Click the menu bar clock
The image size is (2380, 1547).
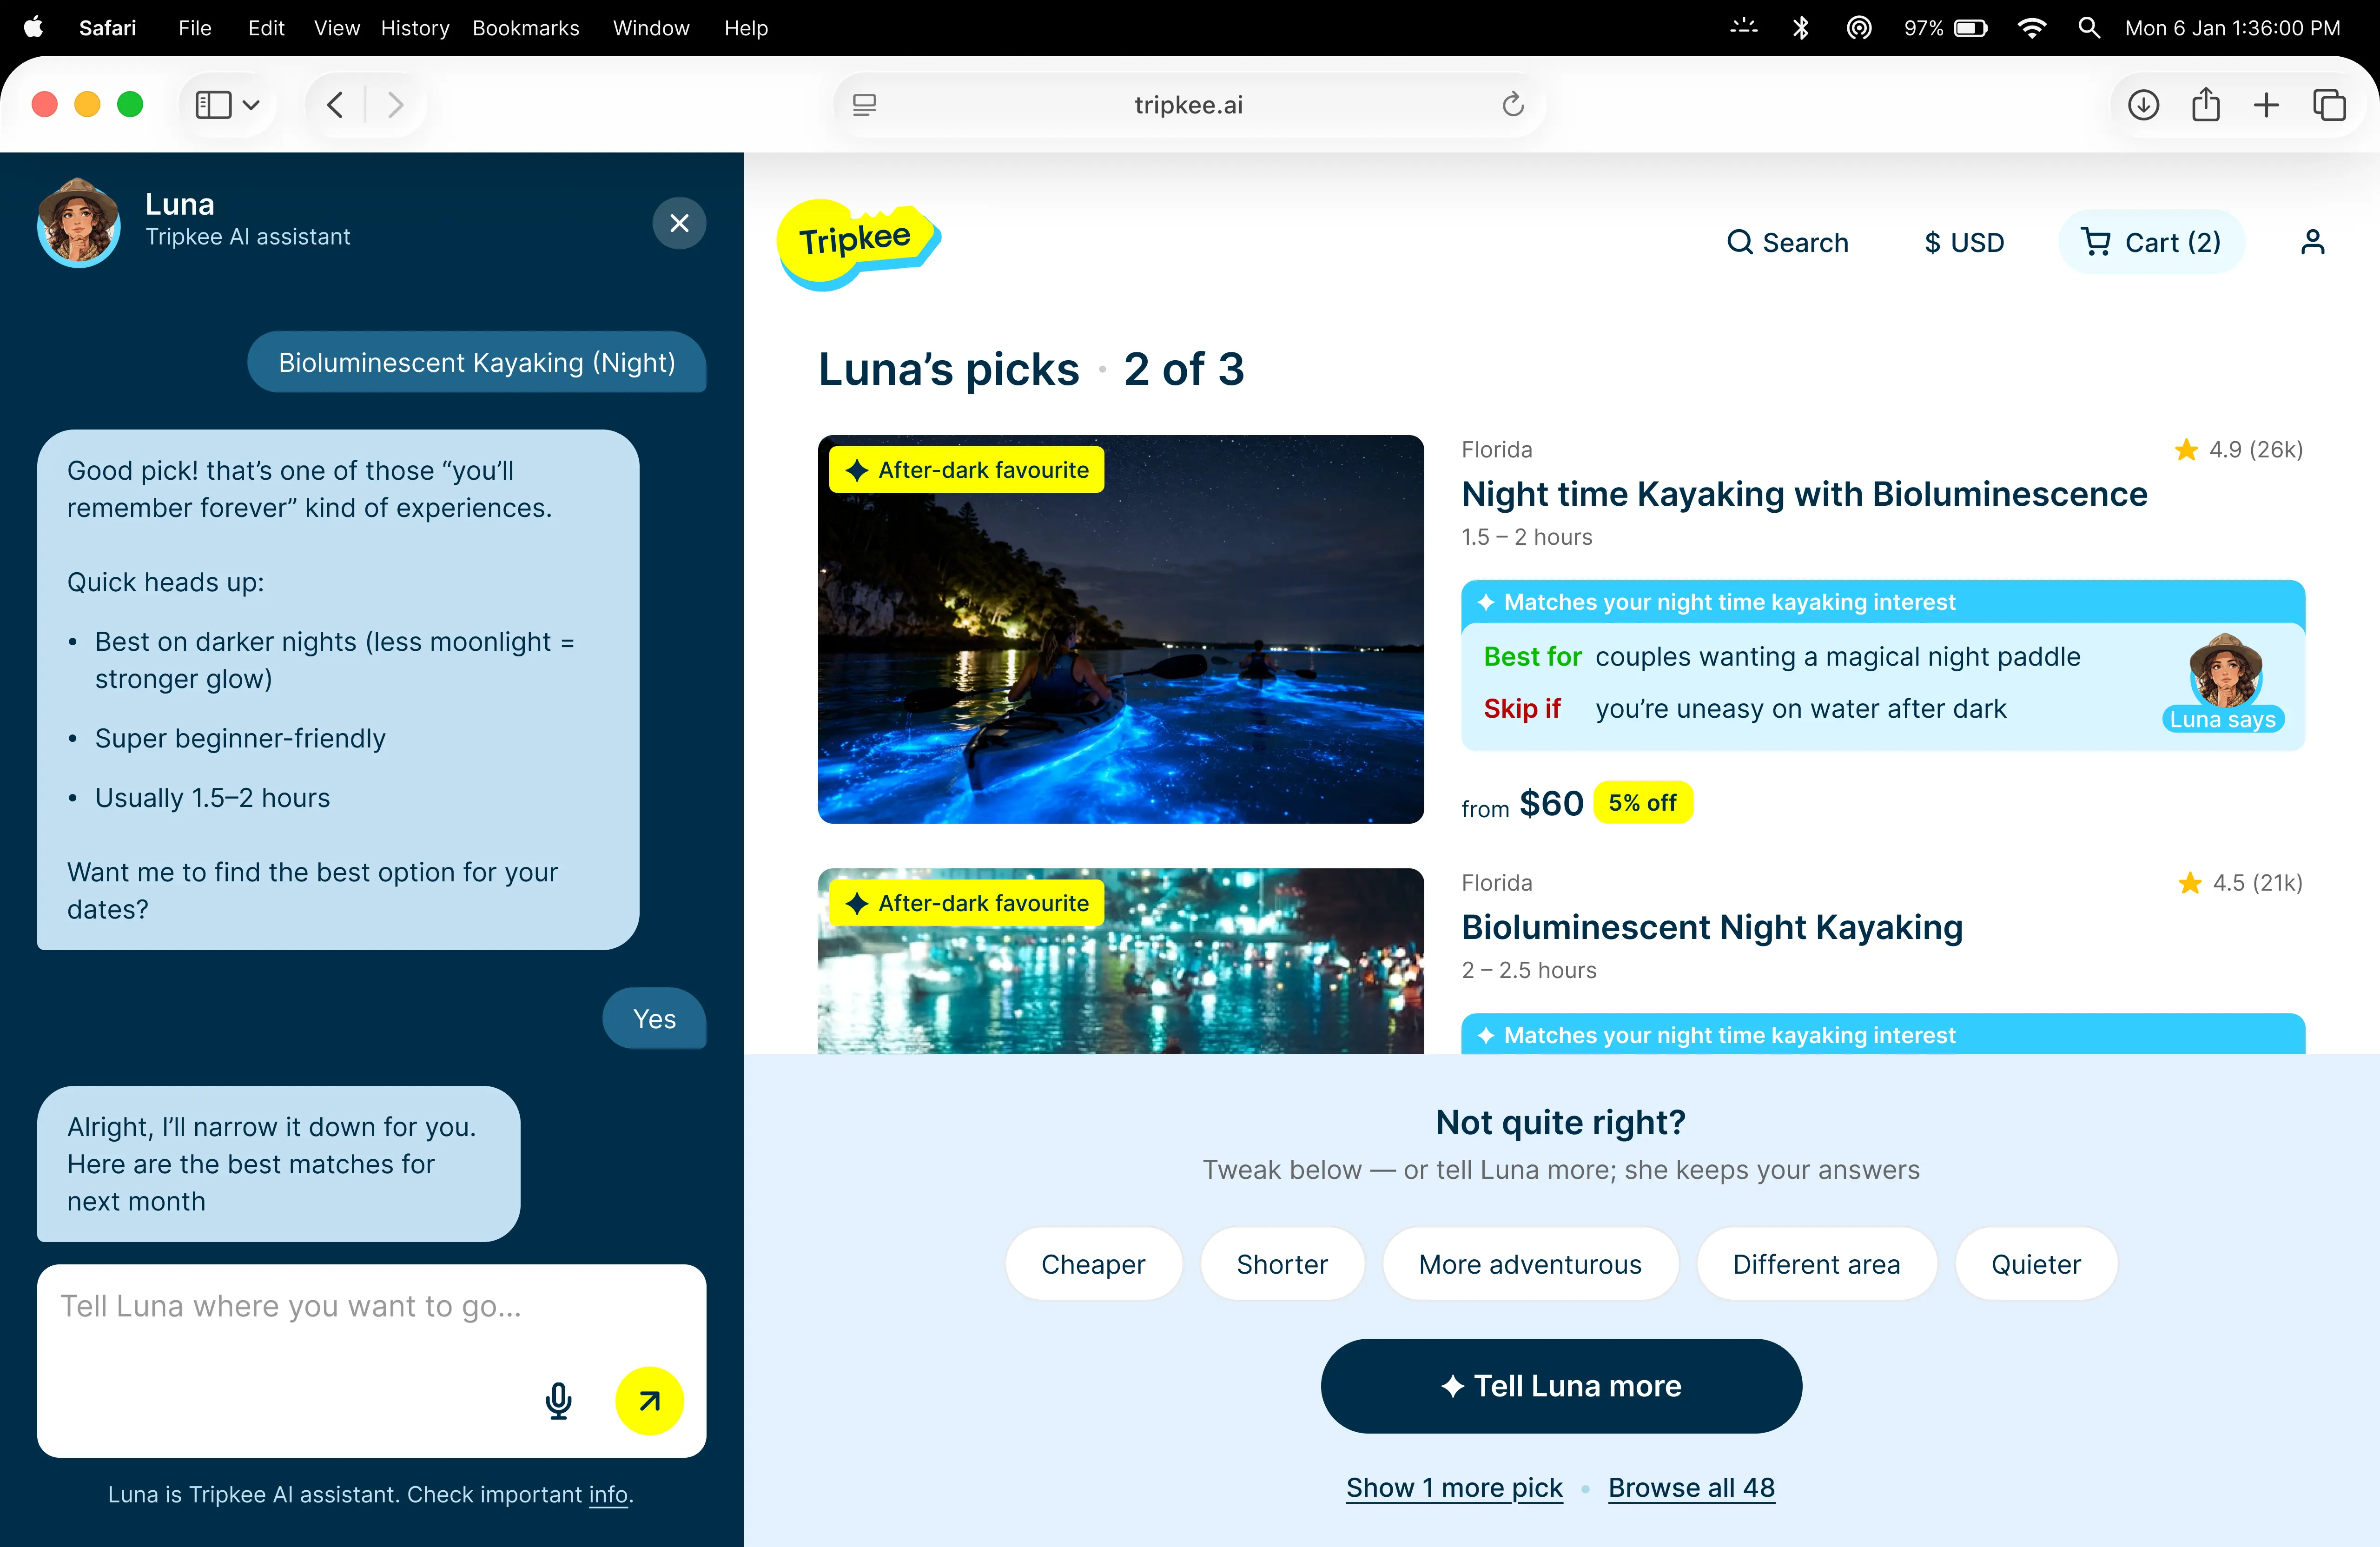[2232, 27]
